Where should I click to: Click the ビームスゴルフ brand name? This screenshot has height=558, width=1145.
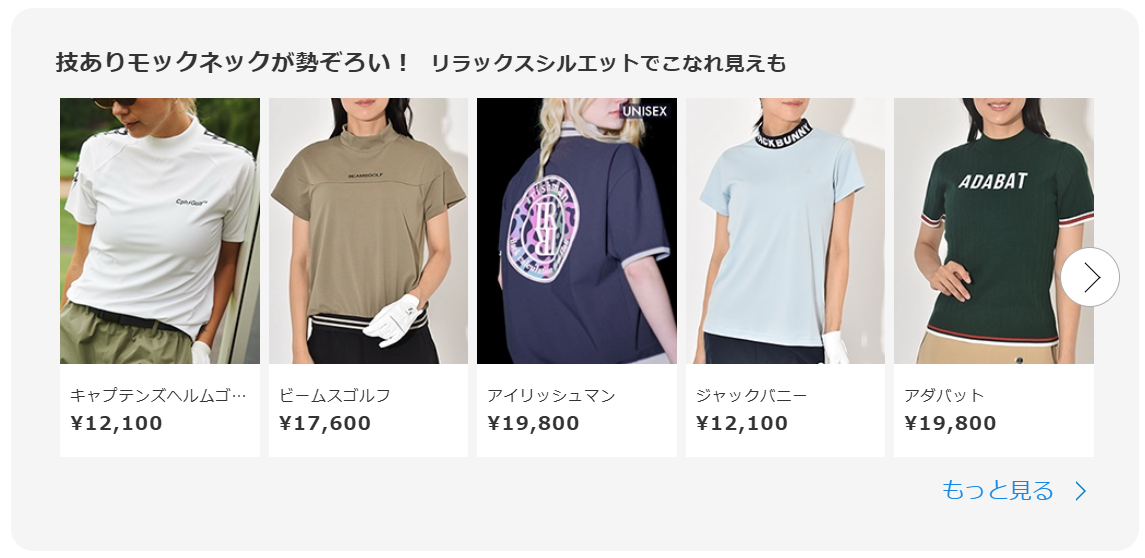pos(334,396)
